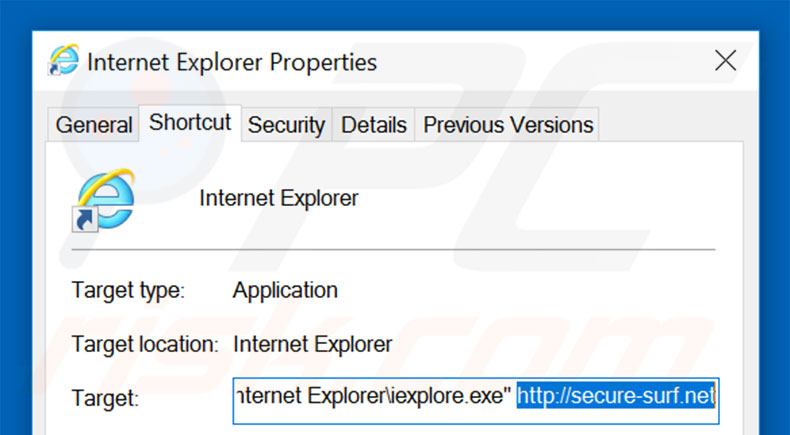The width and height of the screenshot is (790, 435).
Task: Click the shortcut arrow overlay badge
Action: pos(86,219)
